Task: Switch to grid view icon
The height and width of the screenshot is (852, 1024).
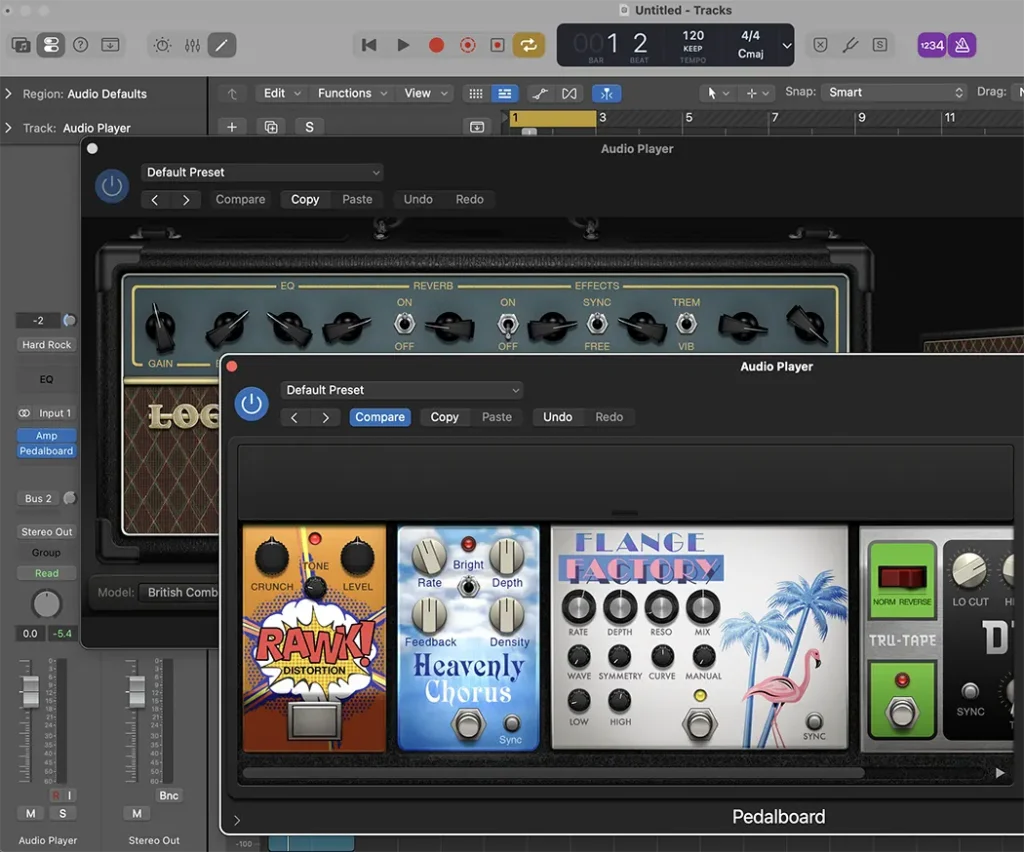Action: (476, 93)
